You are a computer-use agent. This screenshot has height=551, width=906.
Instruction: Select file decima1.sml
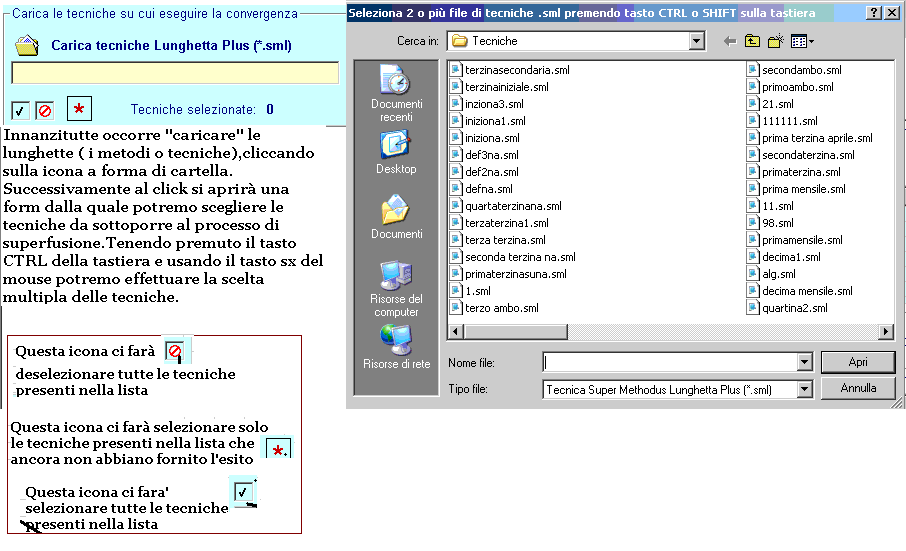784,257
